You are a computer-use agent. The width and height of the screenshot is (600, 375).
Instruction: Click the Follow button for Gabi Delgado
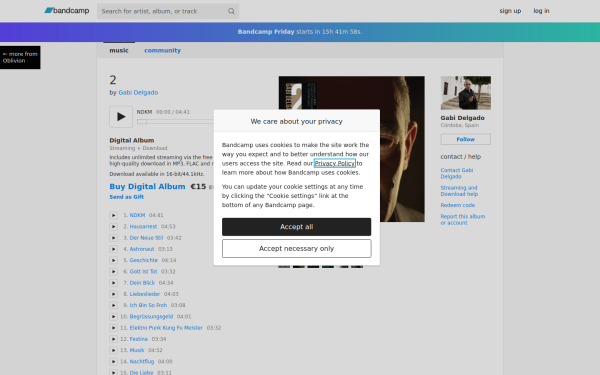pos(465,139)
